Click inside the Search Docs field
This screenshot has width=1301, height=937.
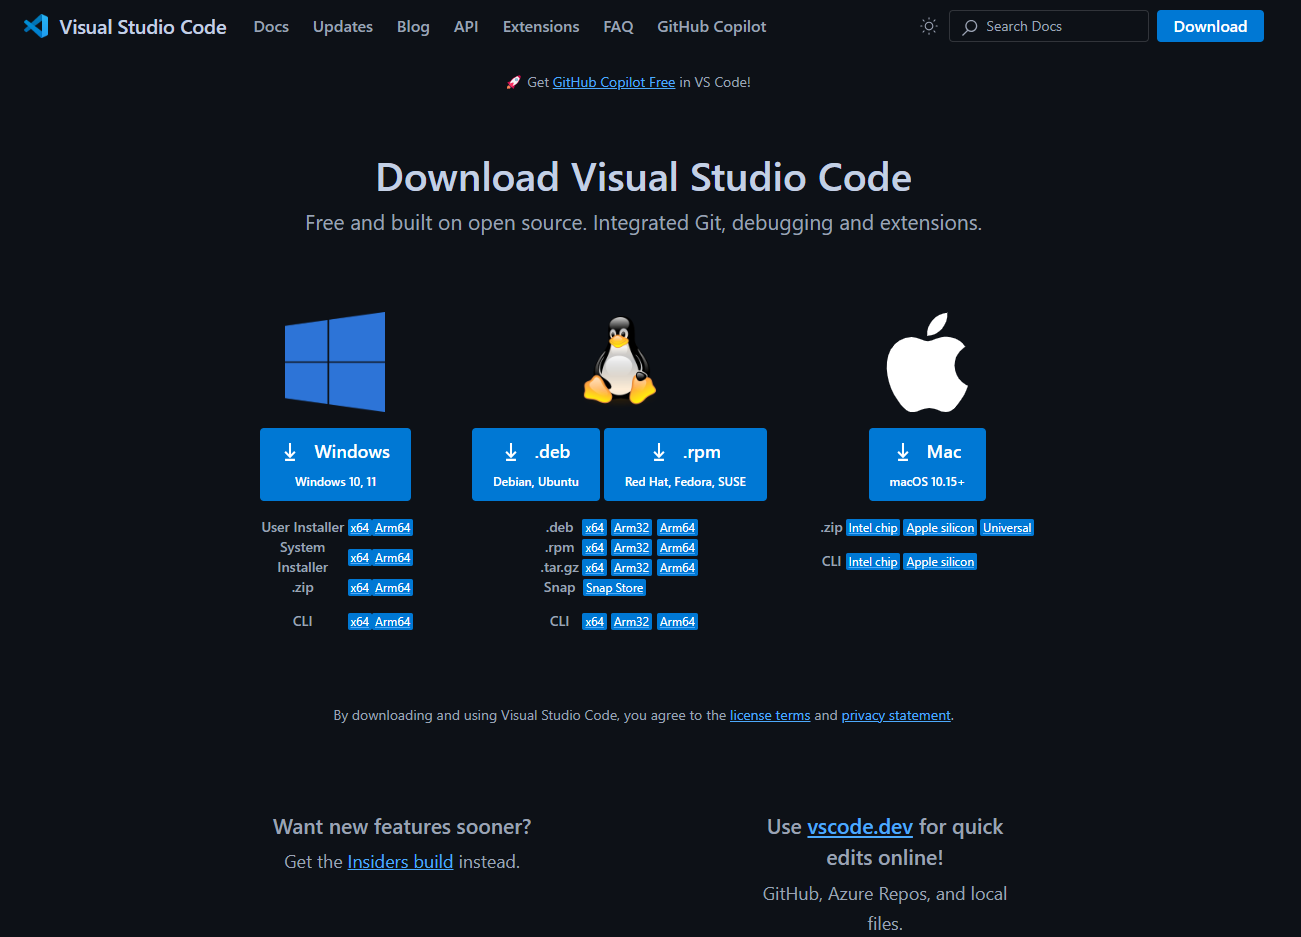[x=1048, y=26]
